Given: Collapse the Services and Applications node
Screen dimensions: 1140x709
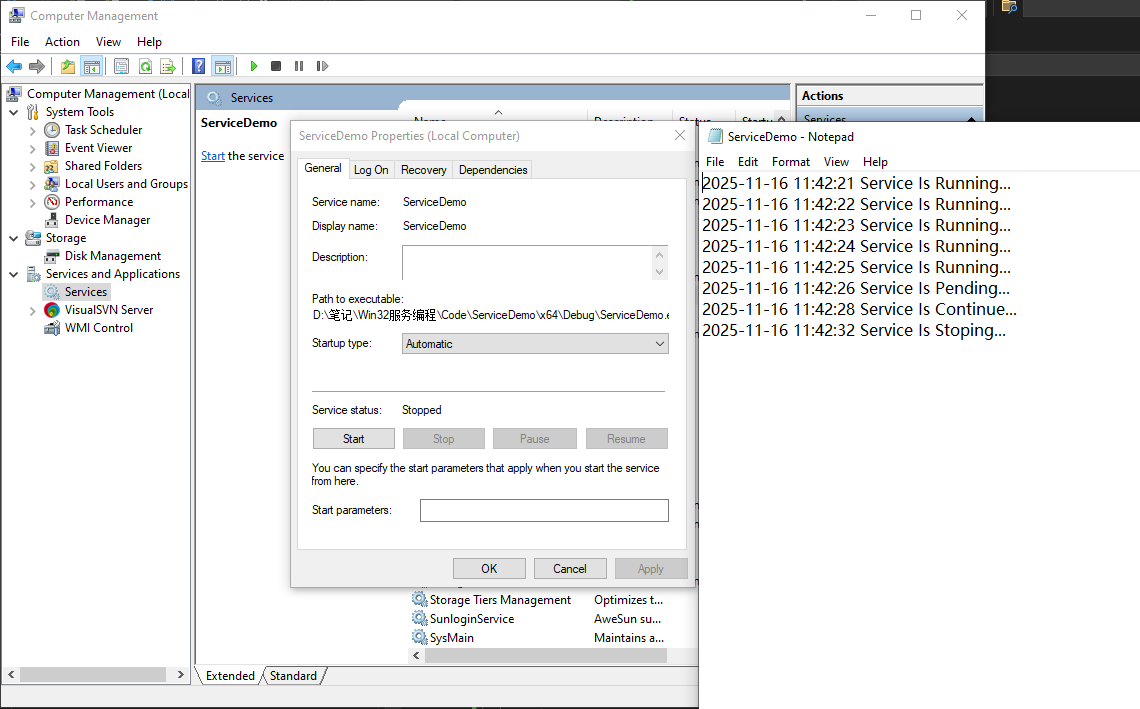Looking at the screenshot, I should click(14, 274).
